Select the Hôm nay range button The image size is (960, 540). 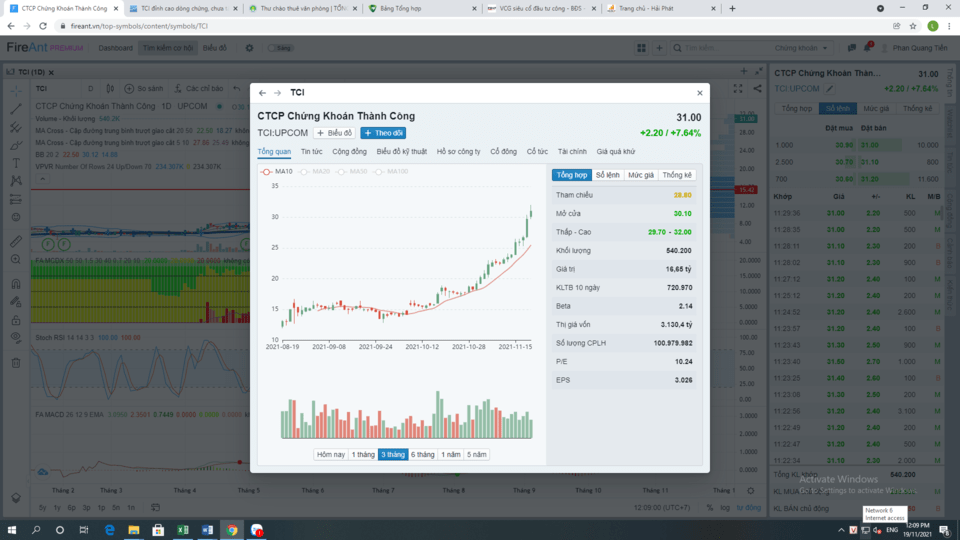coord(331,454)
